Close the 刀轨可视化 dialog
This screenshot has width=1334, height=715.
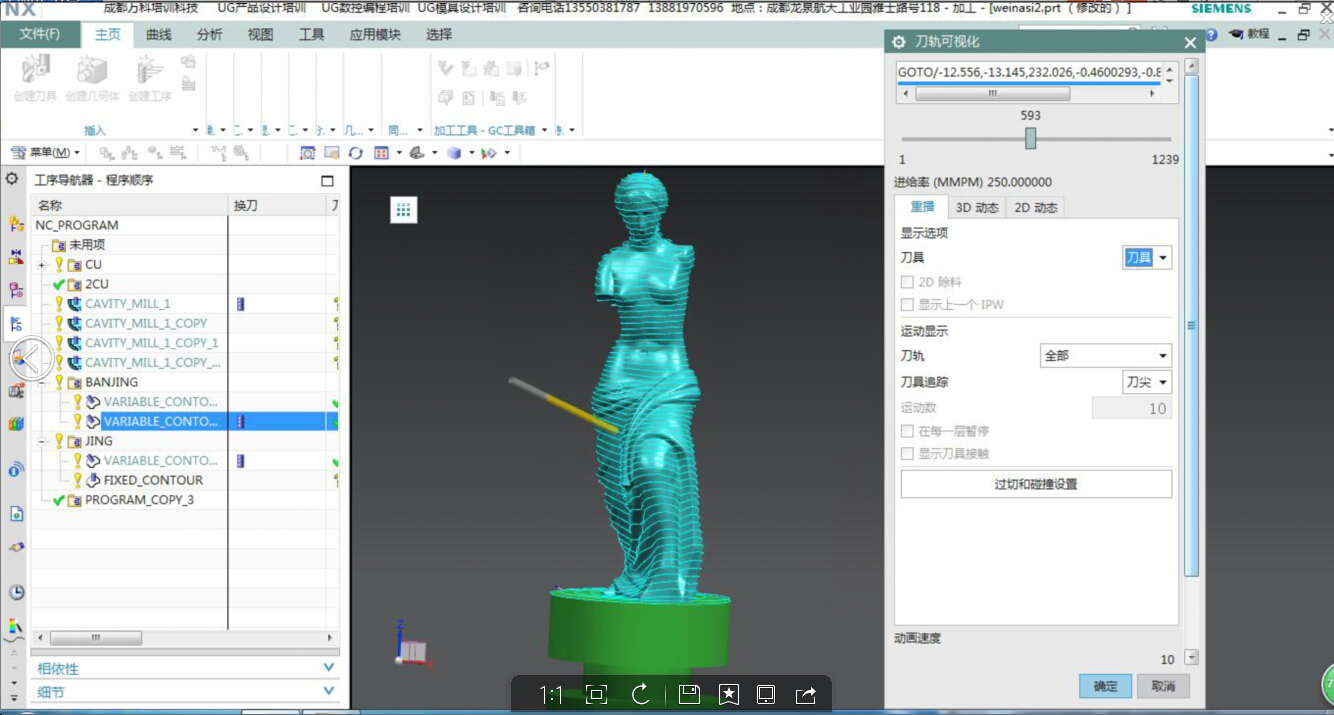(1190, 43)
